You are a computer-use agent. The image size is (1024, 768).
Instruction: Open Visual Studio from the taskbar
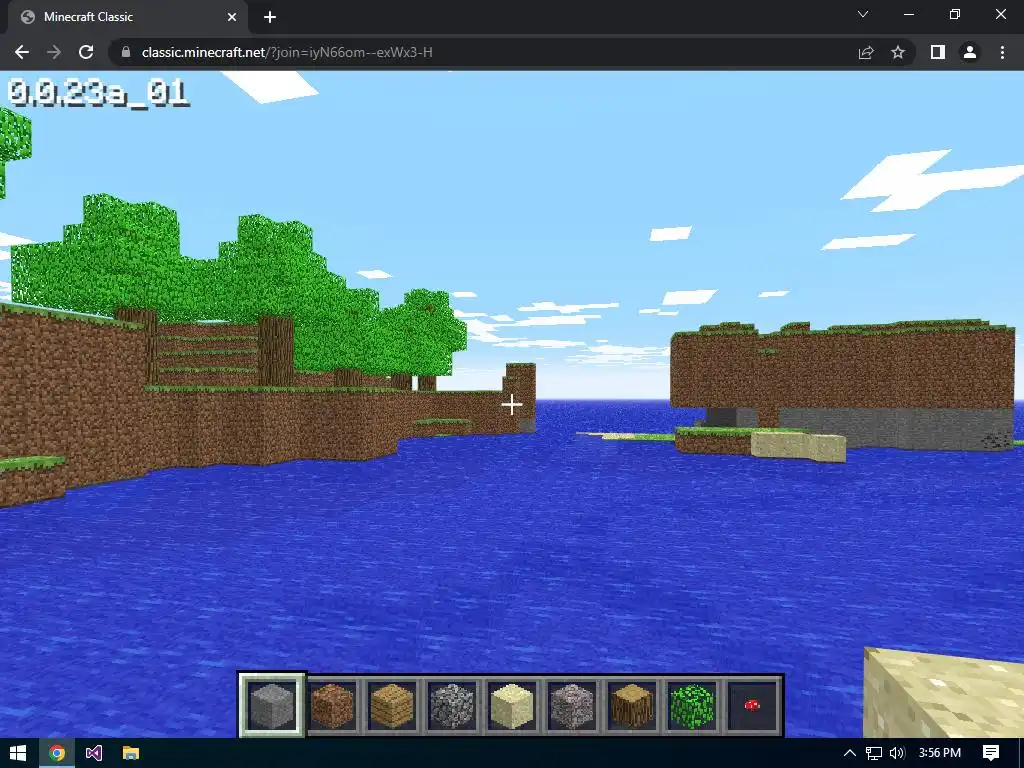pyautogui.click(x=94, y=753)
